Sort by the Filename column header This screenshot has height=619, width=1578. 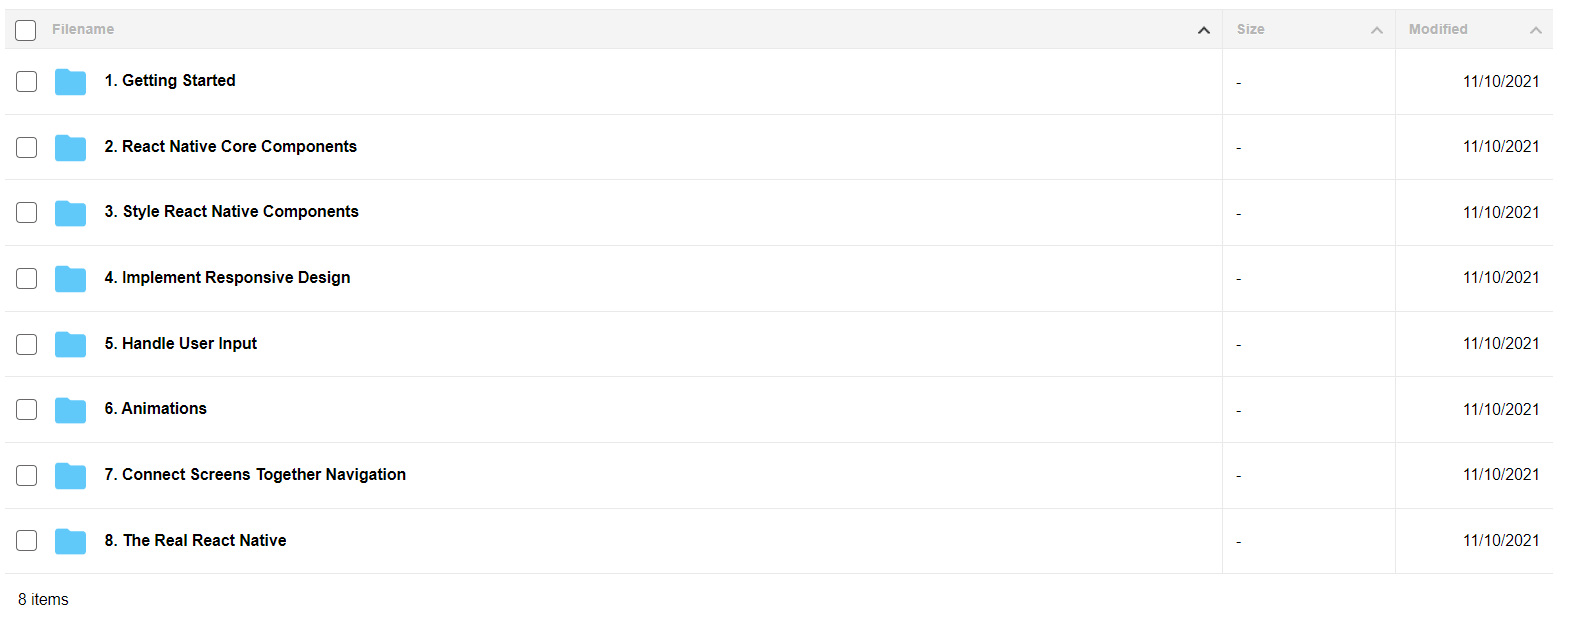[83, 29]
